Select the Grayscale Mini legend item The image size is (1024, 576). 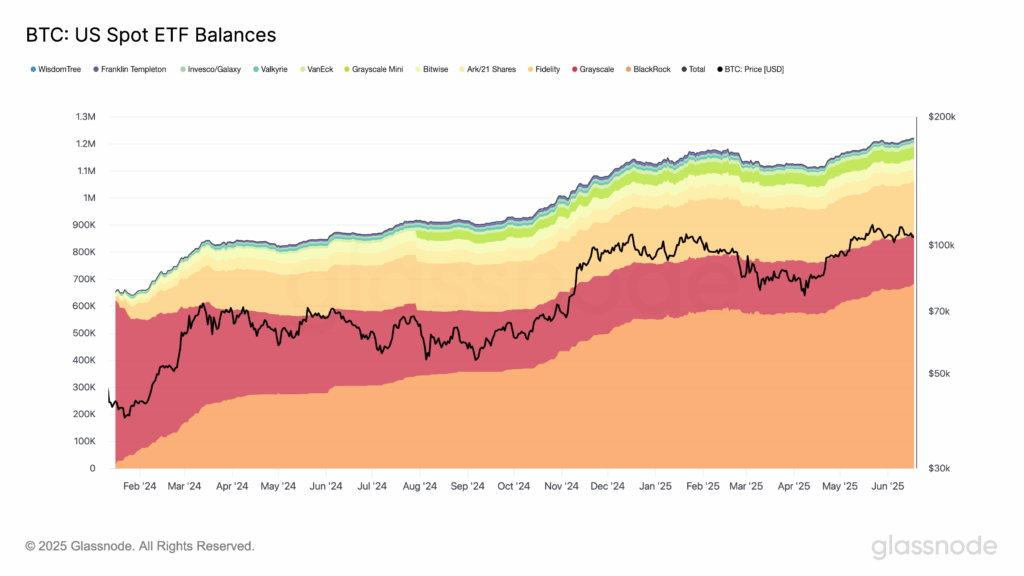pos(374,69)
